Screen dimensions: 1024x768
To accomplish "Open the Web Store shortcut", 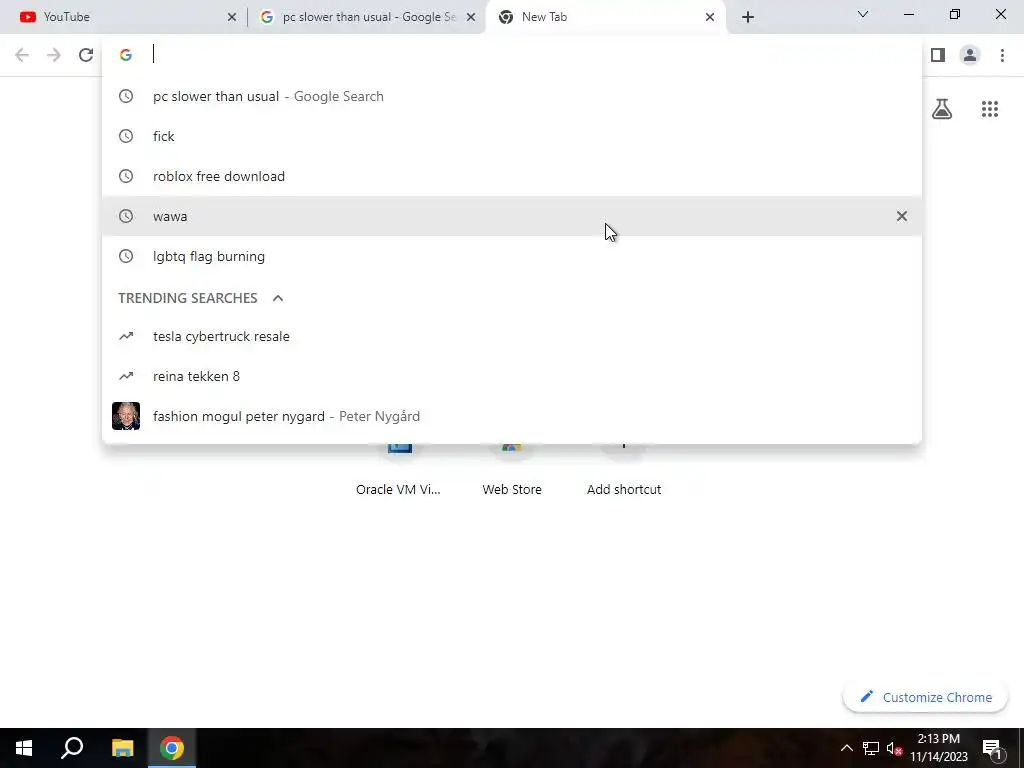I will pos(512,468).
